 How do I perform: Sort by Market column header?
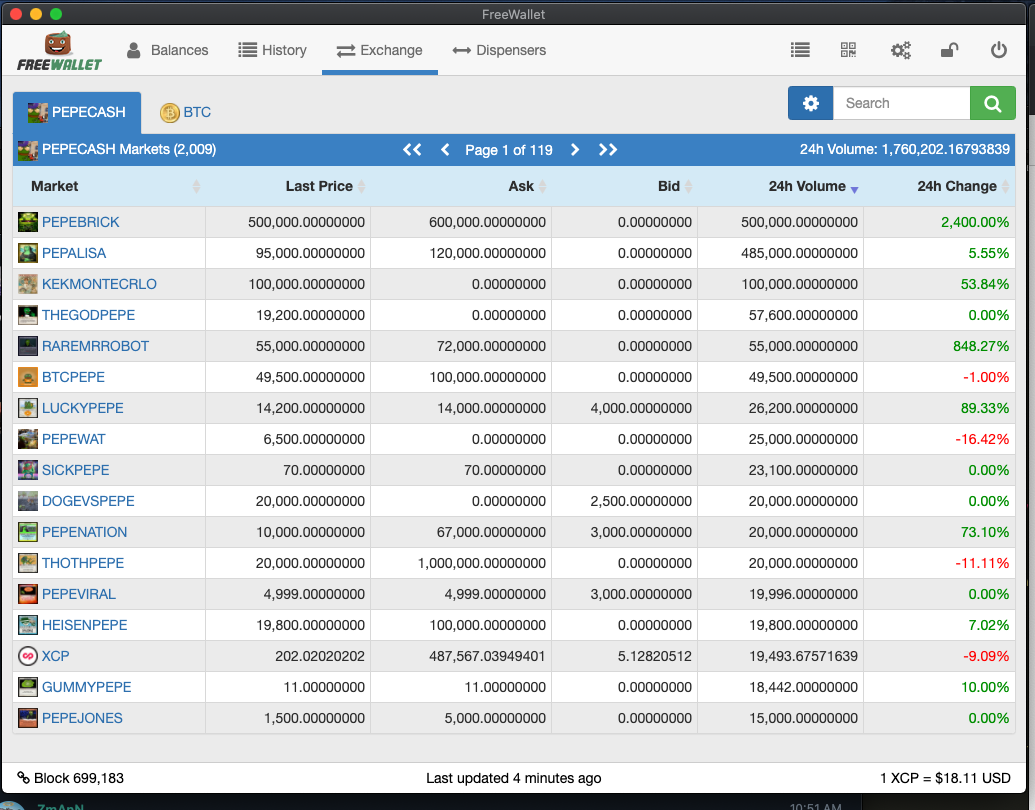109,186
